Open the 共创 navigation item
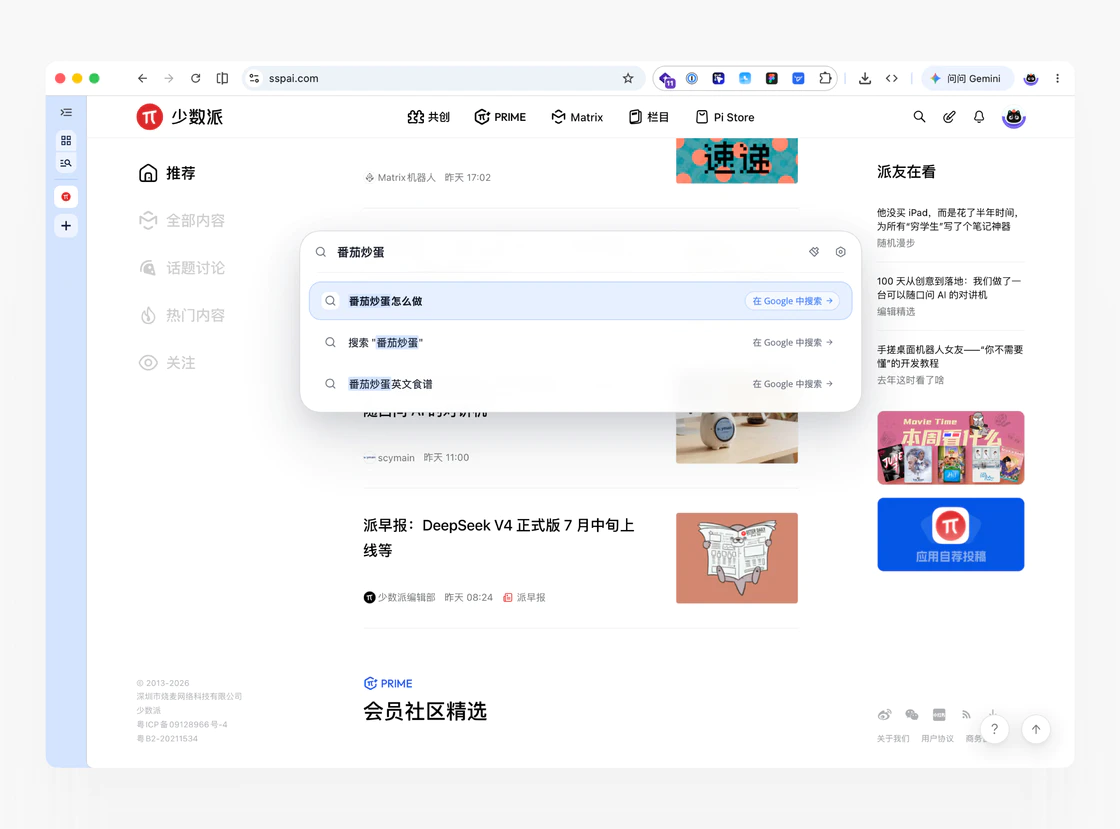The image size is (1120, 829). point(429,117)
